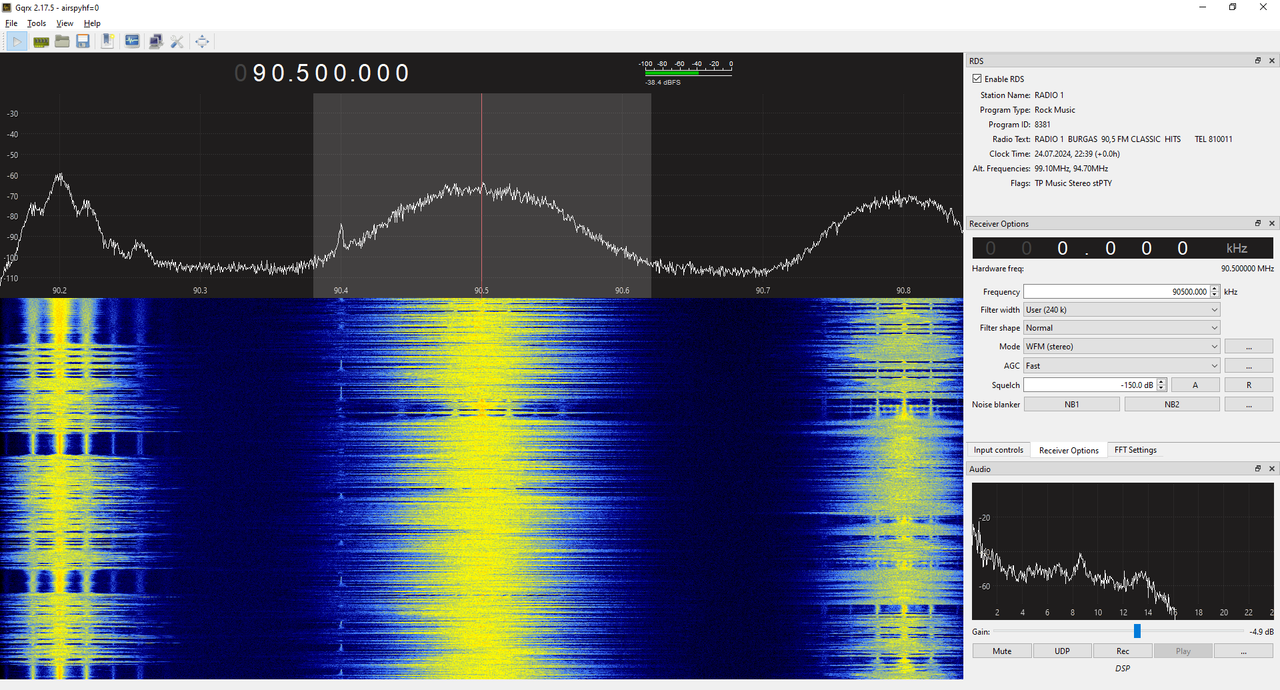
Task: Click the Program ID value 8381
Action: pos(1043,125)
